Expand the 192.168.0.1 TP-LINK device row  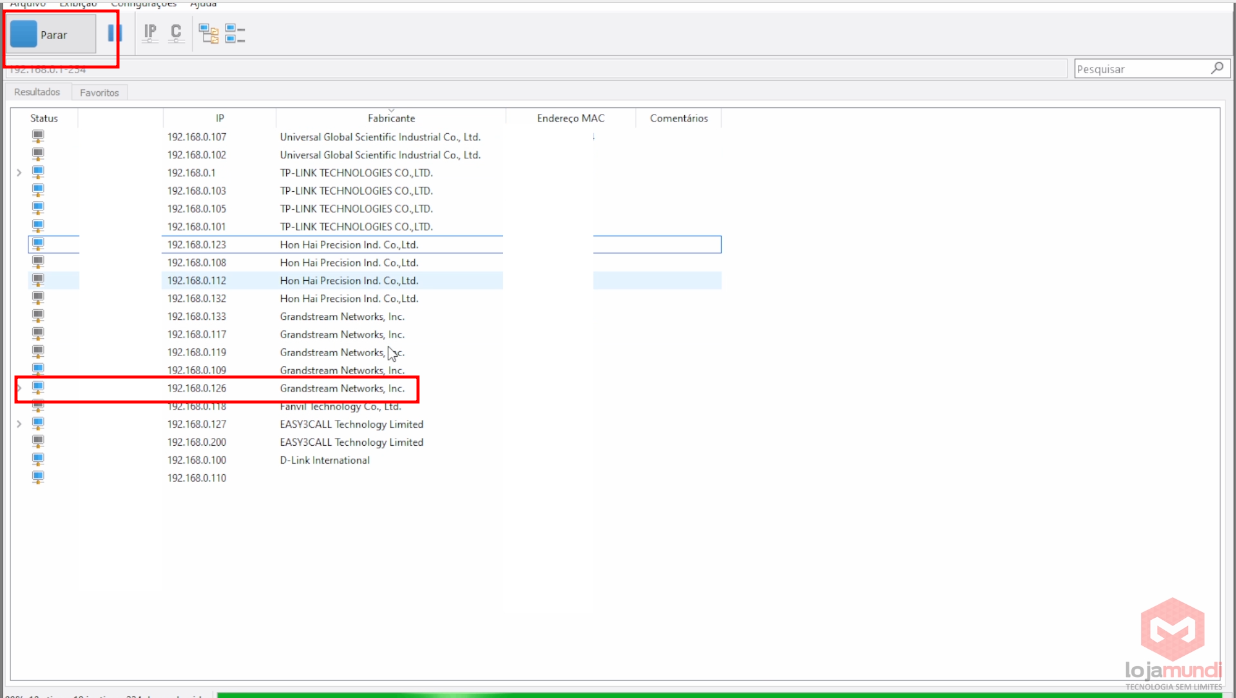(19, 173)
